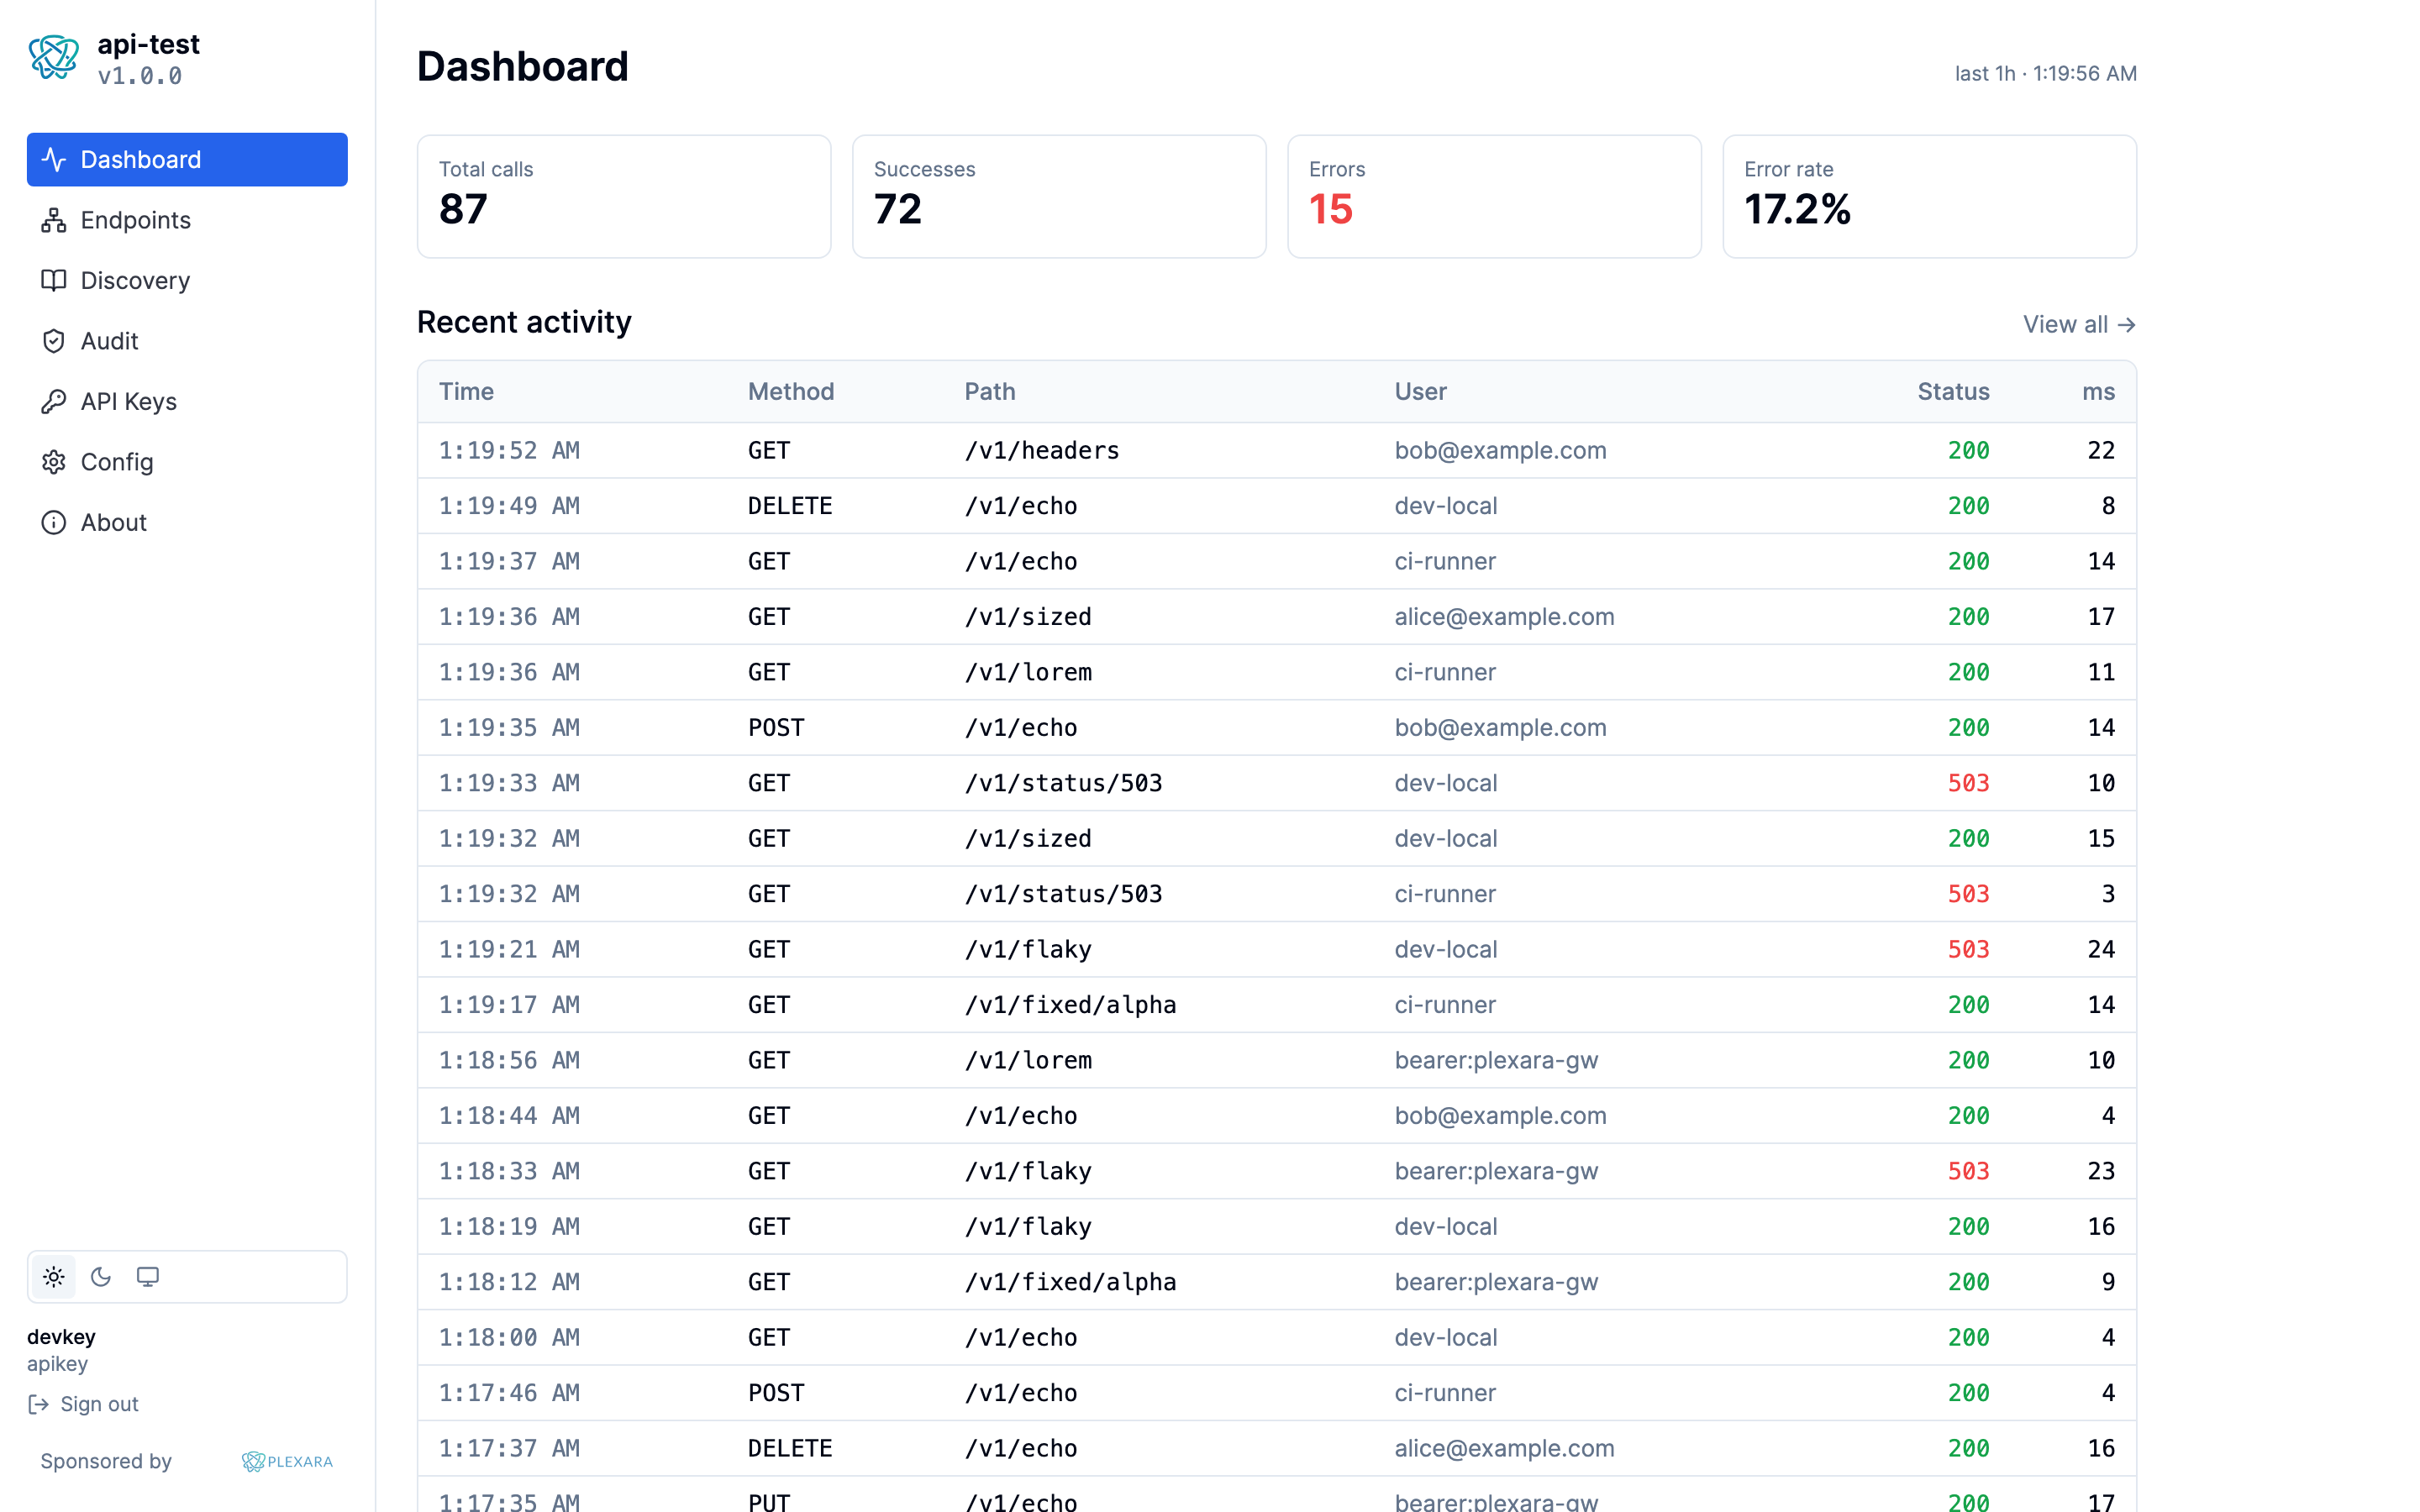Click the api-test logo icon
The image size is (2420, 1512).
pyautogui.click(x=54, y=57)
